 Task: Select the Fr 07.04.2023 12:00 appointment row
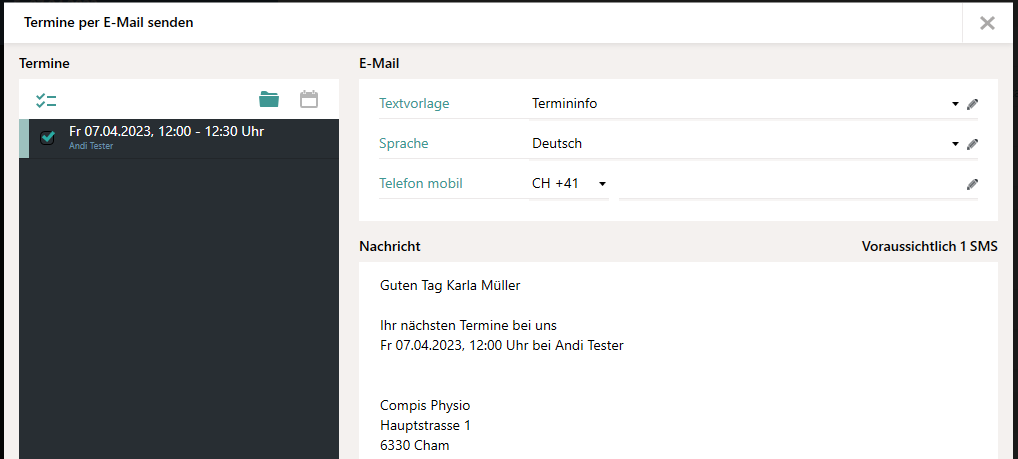coord(190,131)
